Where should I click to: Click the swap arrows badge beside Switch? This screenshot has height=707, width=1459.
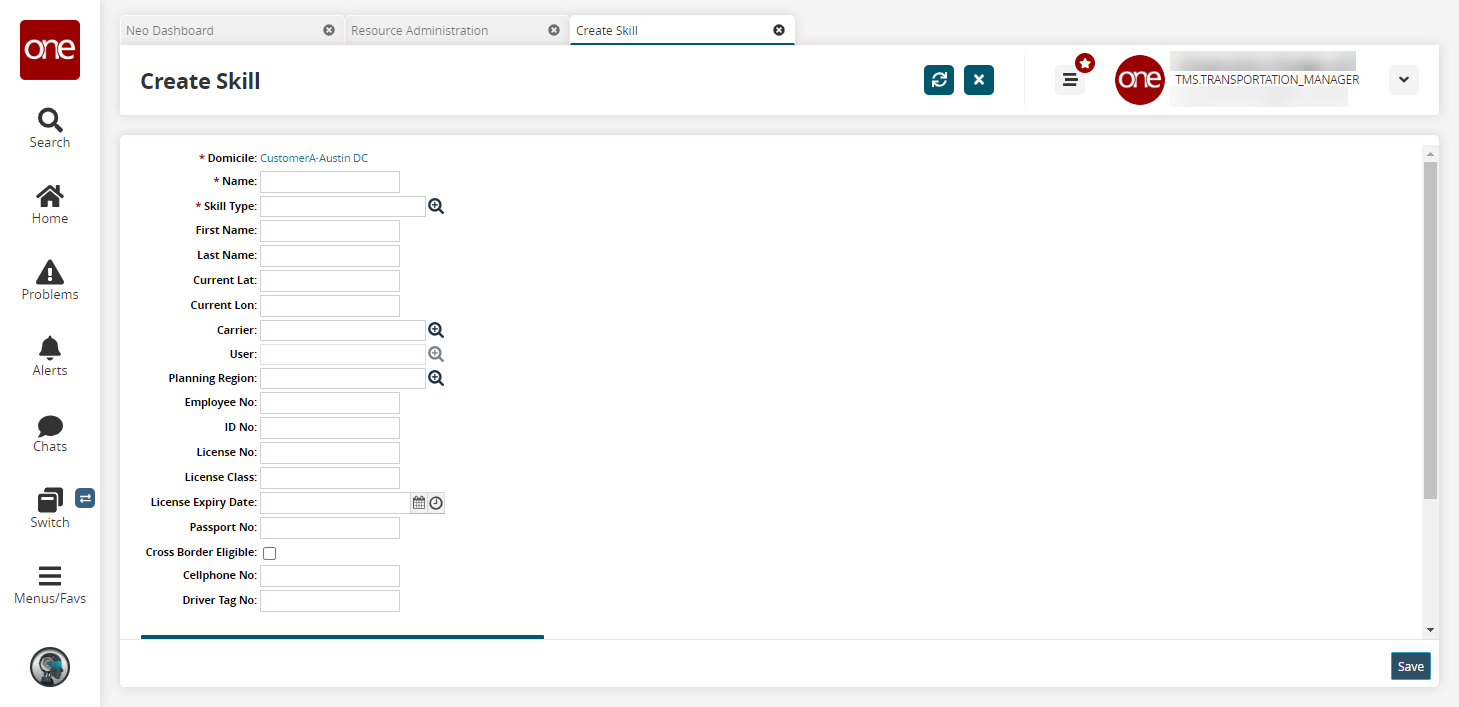point(85,497)
